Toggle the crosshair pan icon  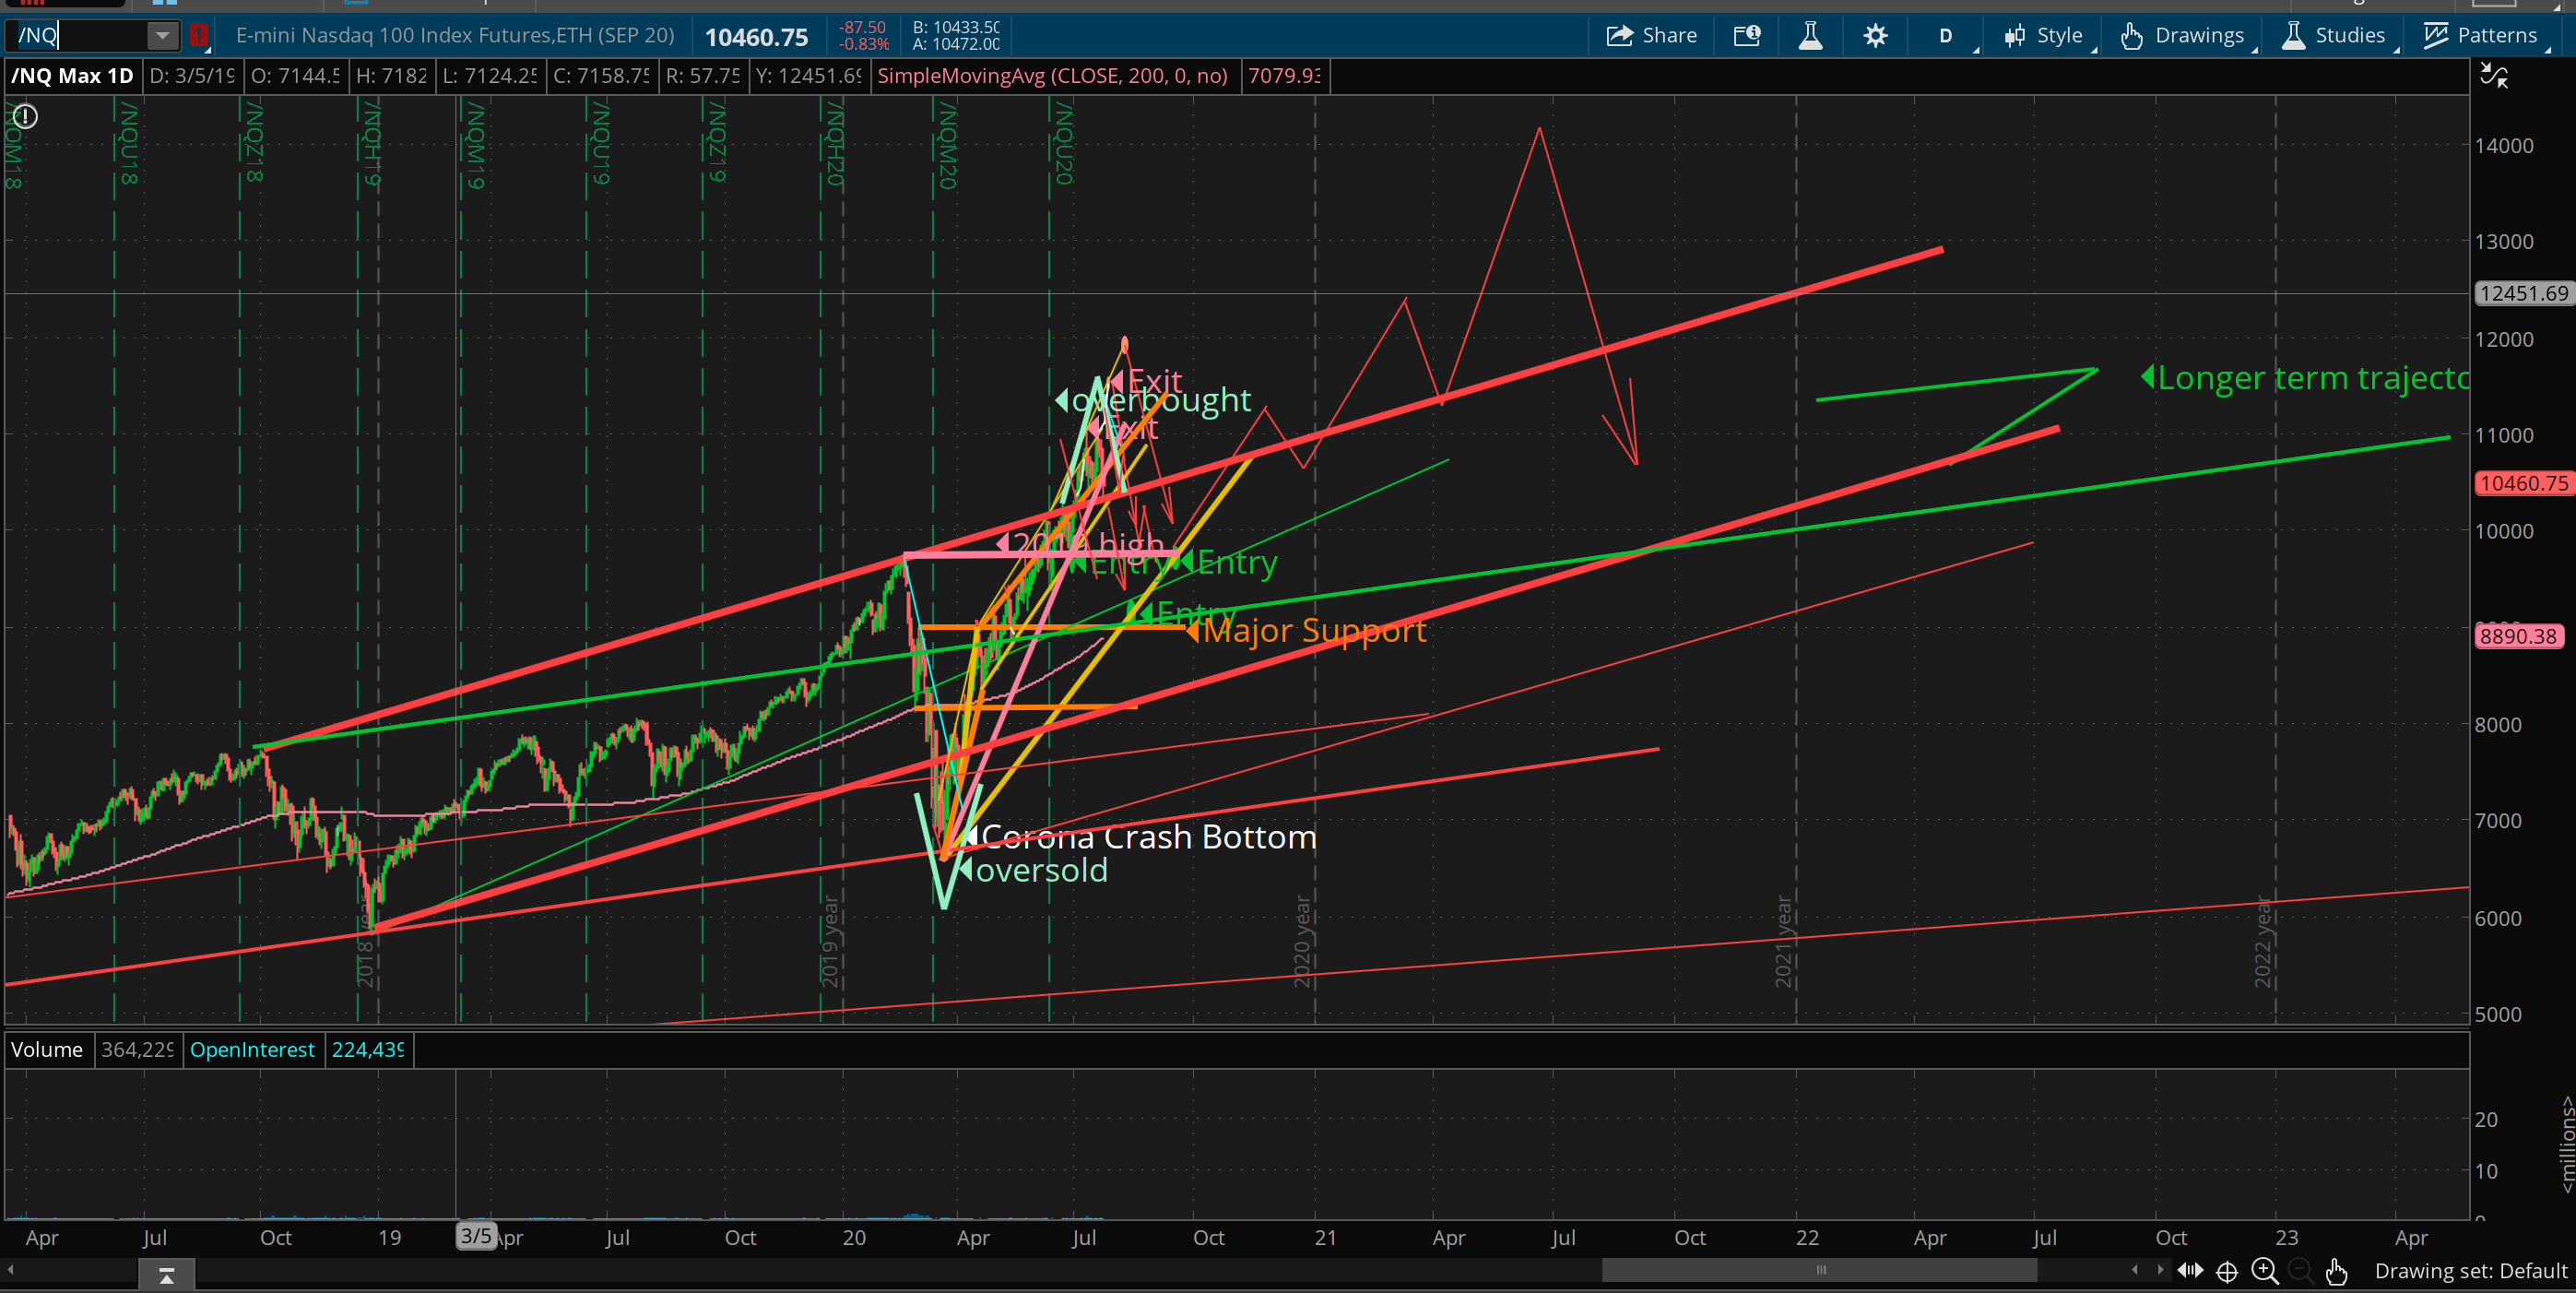[2227, 1271]
